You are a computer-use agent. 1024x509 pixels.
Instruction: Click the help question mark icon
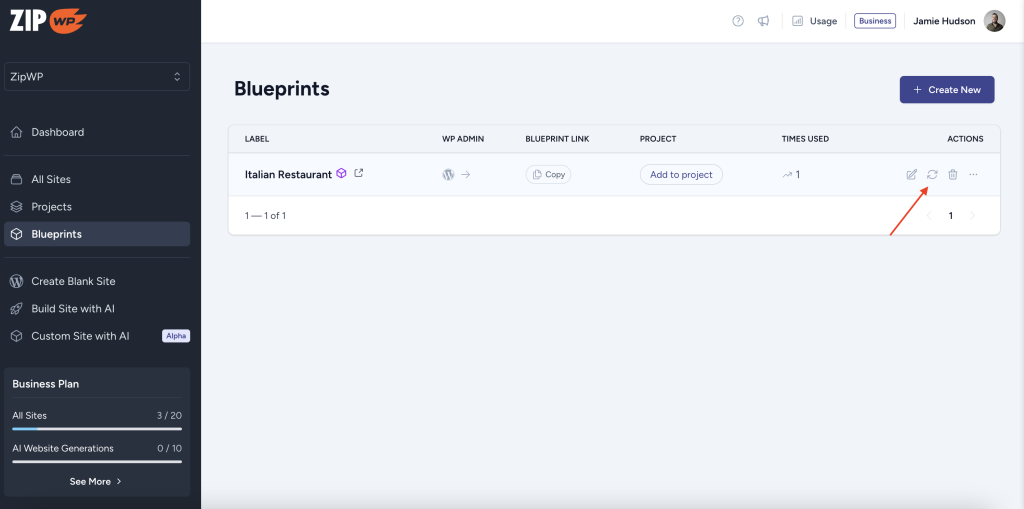738,21
